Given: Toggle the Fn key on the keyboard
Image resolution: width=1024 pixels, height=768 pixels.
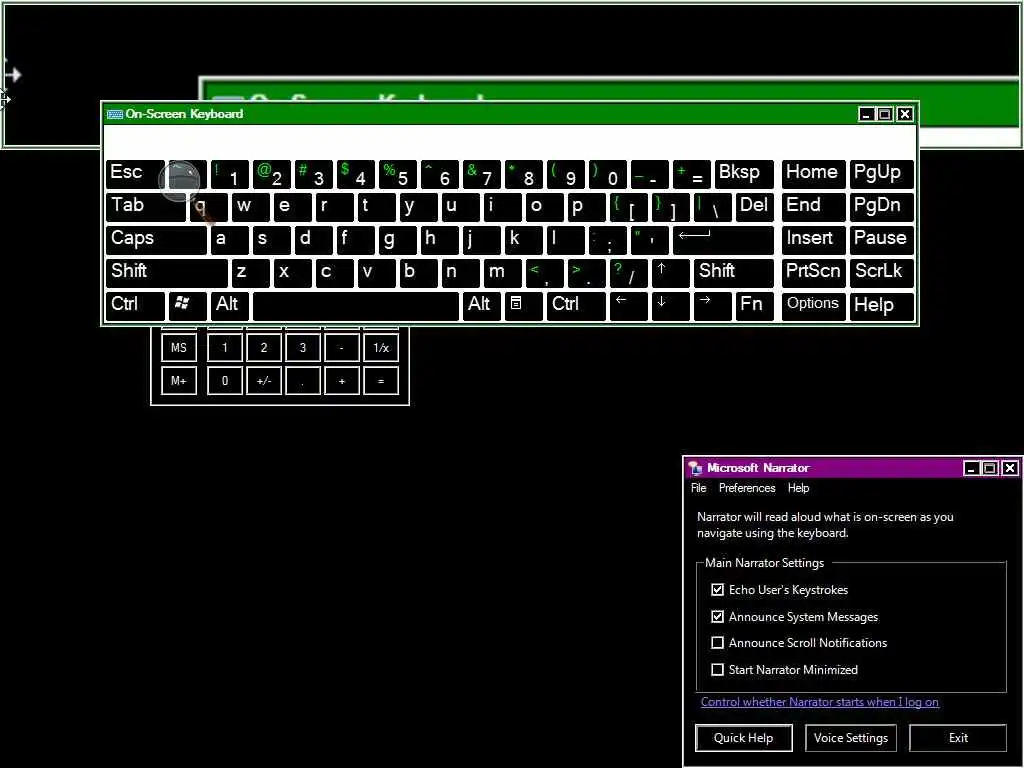Looking at the screenshot, I should [x=754, y=304].
